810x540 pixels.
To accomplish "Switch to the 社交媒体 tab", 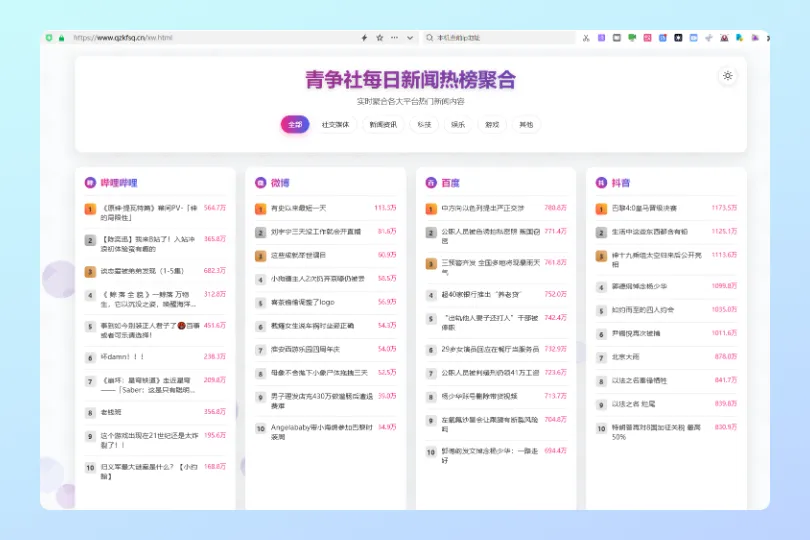I will tap(335, 125).
